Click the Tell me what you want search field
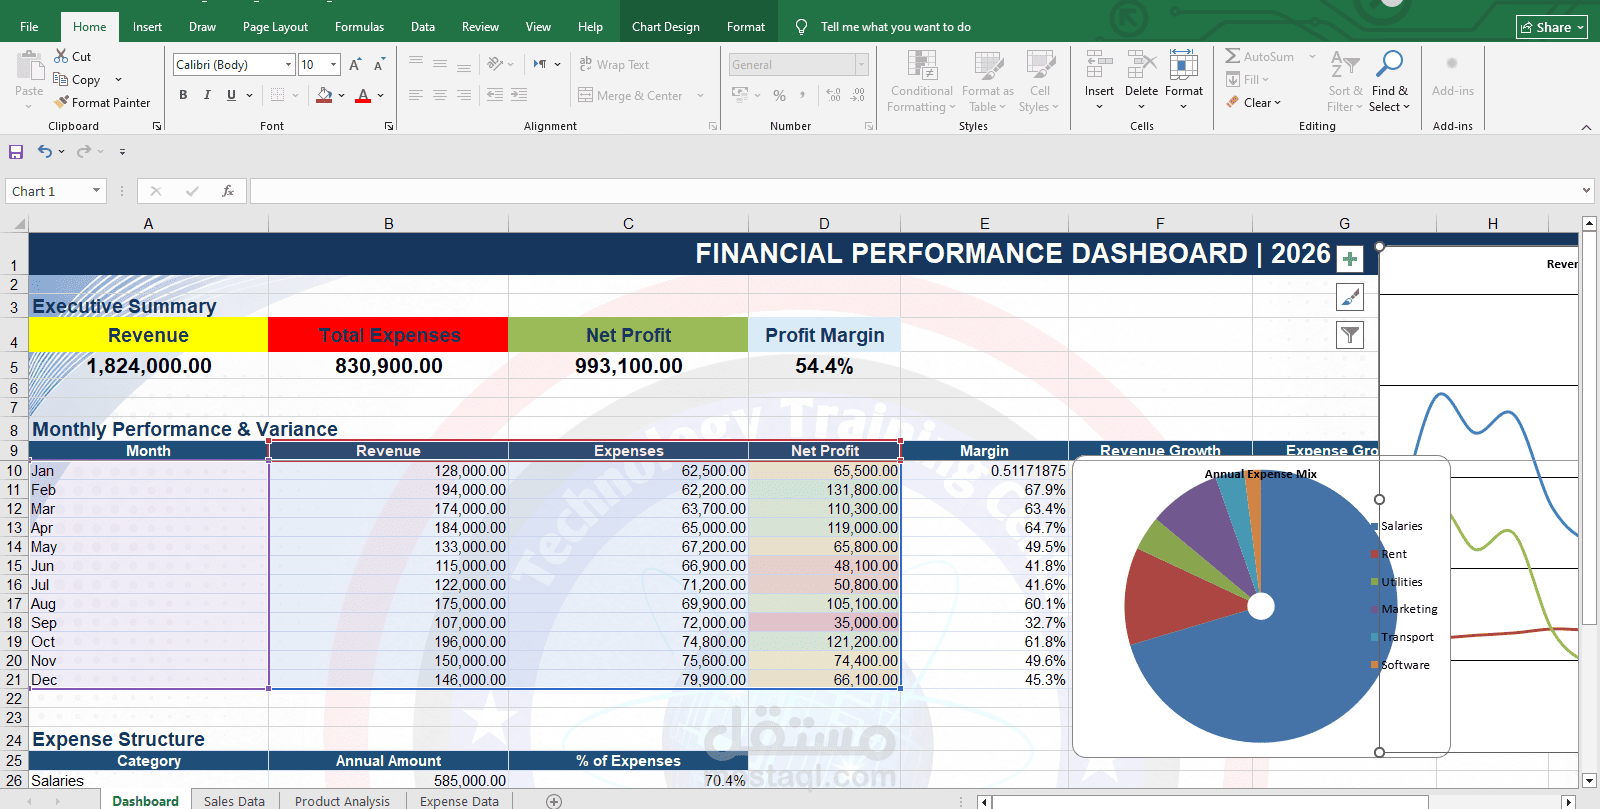This screenshot has width=1600, height=809. coord(896,27)
